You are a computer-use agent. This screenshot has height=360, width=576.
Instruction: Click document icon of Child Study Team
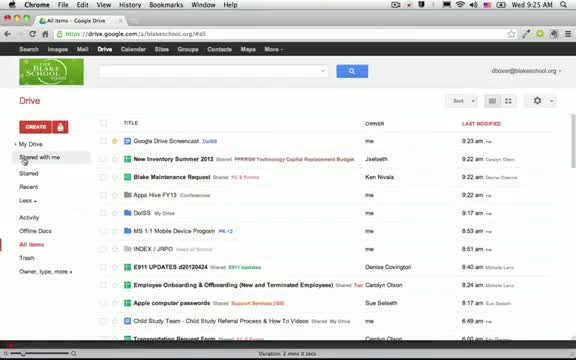coord(127,321)
